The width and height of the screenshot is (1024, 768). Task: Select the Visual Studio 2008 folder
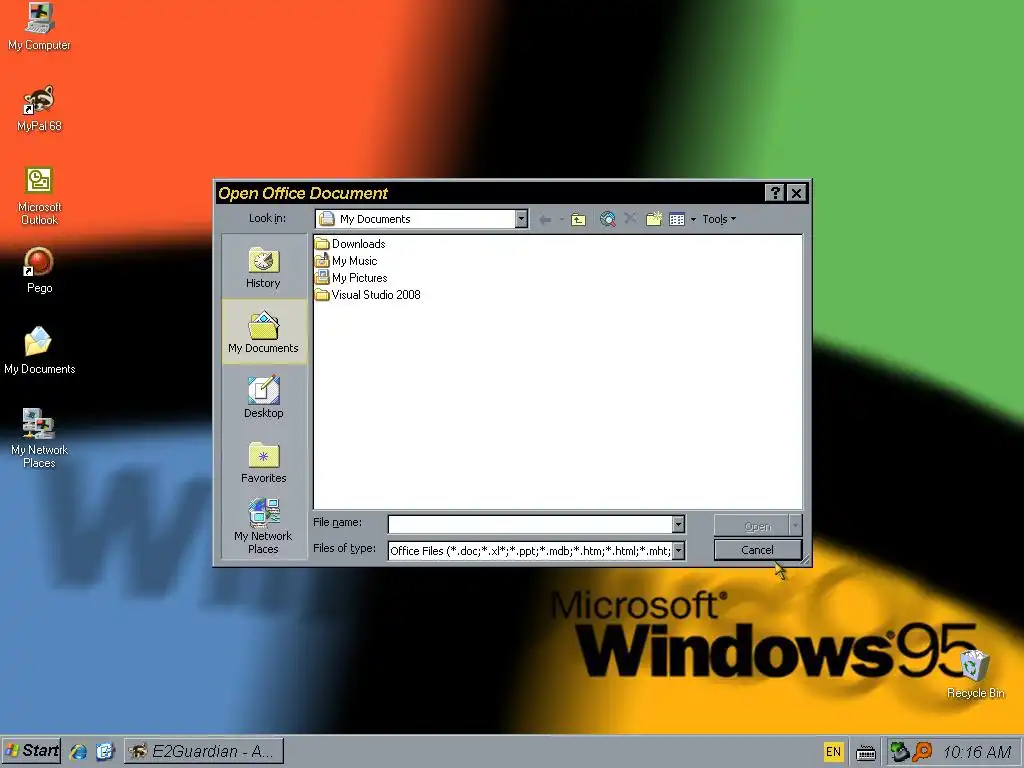(x=368, y=295)
